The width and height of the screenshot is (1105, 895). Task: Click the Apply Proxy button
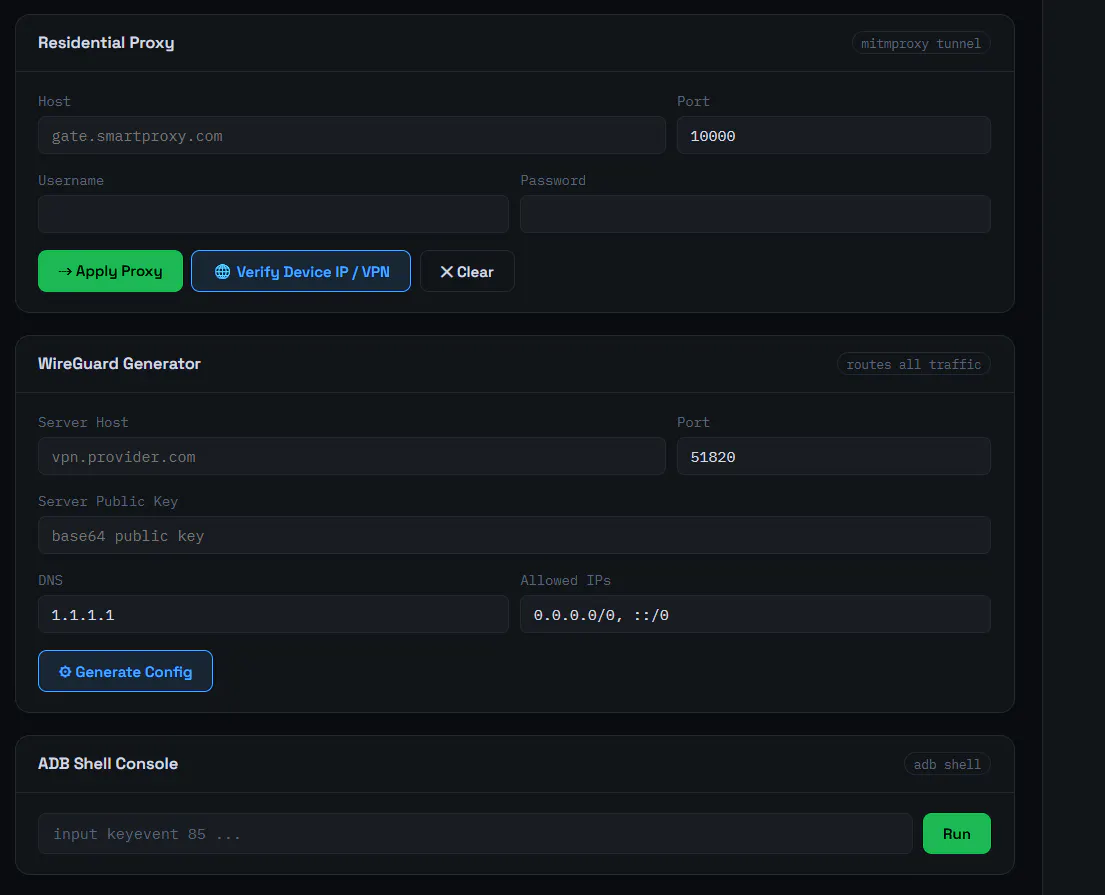110,271
